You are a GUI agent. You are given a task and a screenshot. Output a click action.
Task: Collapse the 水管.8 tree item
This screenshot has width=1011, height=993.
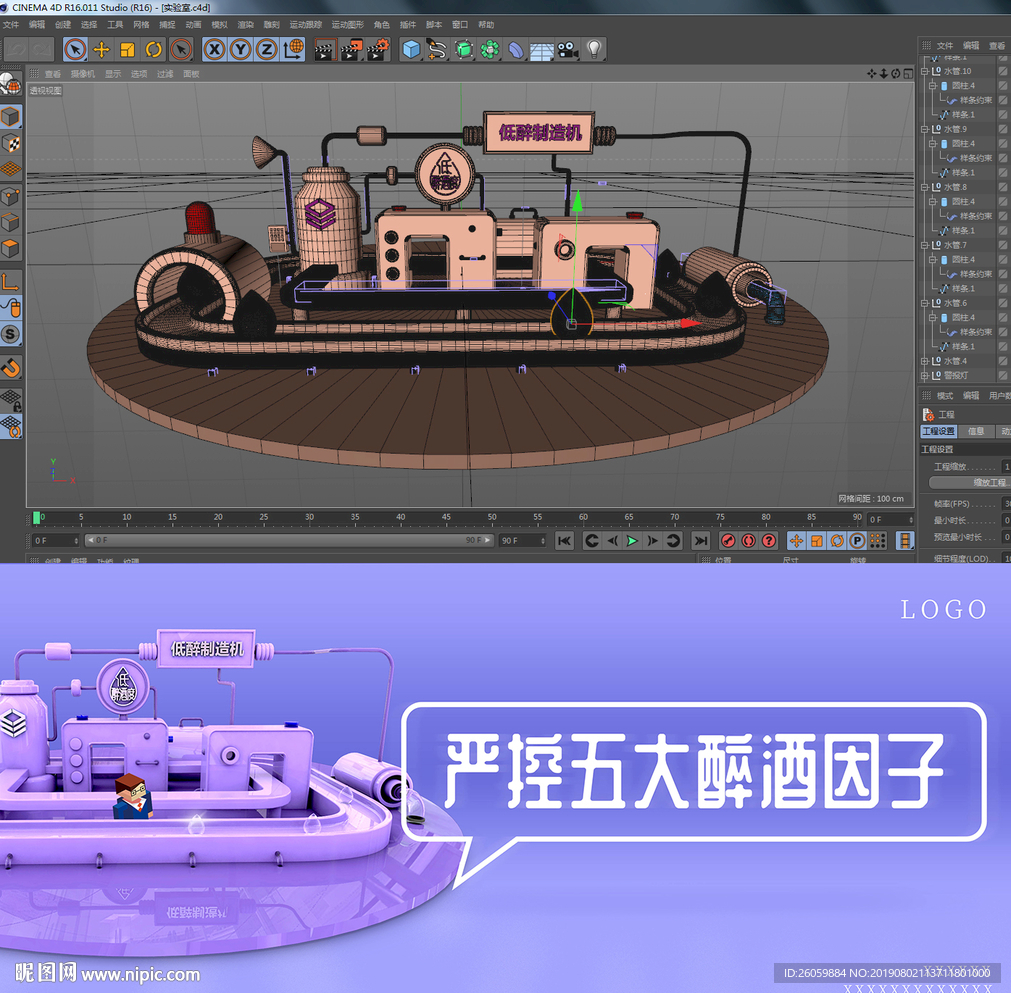point(924,187)
